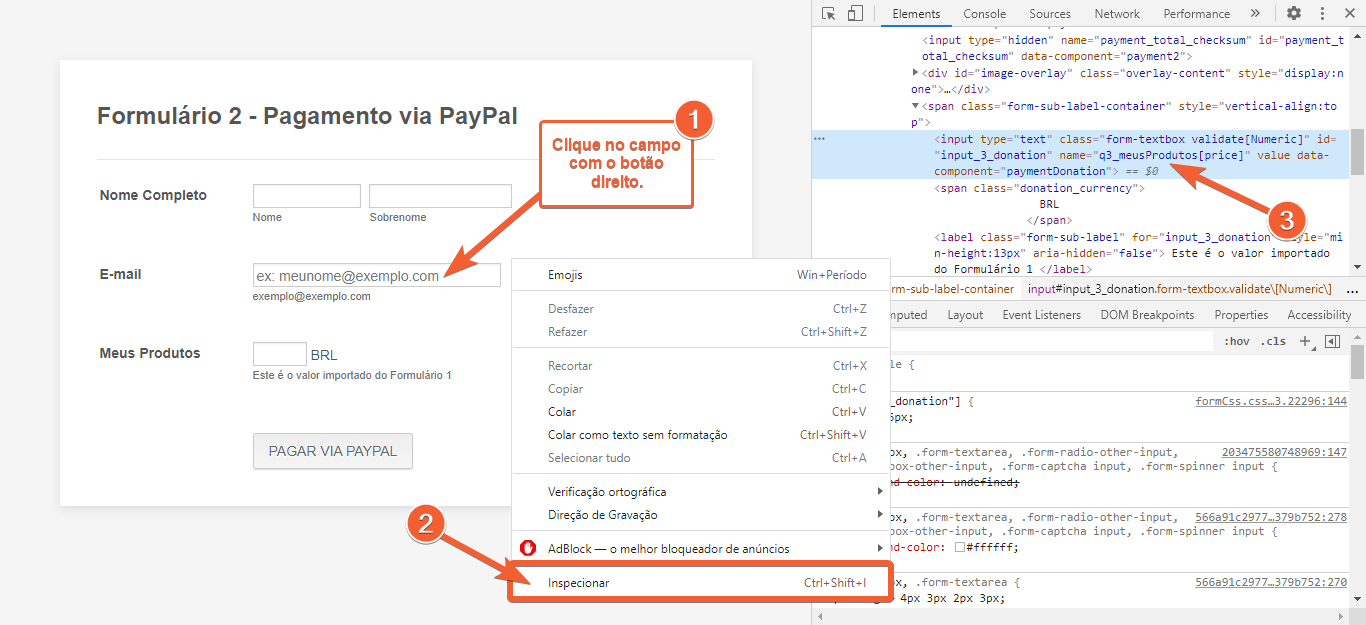The width and height of the screenshot is (1366, 625).
Task: Toggle the .cls class editor
Action: 1273,342
